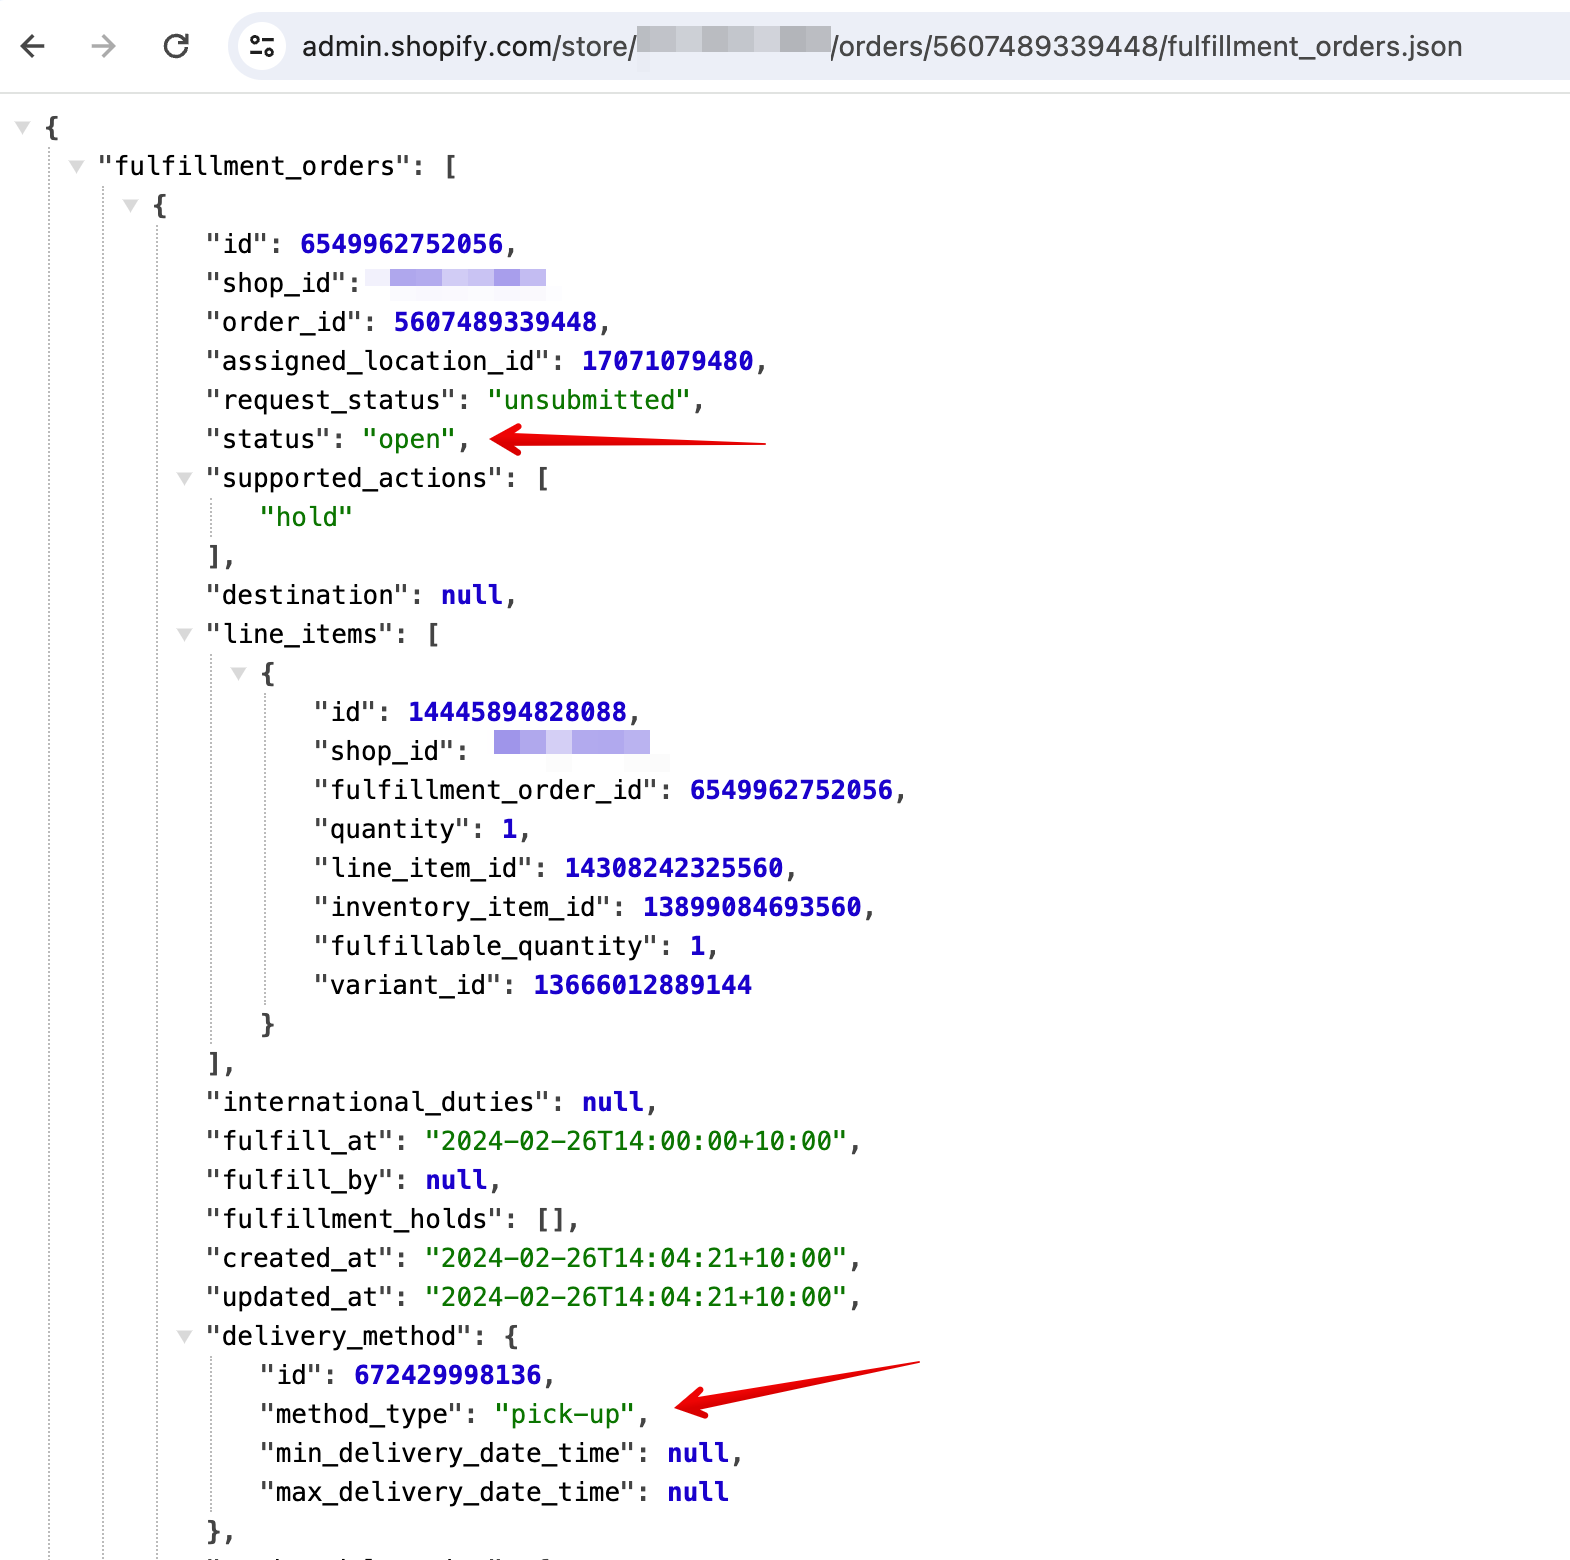This screenshot has width=1570, height=1560.
Task: Click the method_type value "pick-up"
Action: [x=565, y=1414]
